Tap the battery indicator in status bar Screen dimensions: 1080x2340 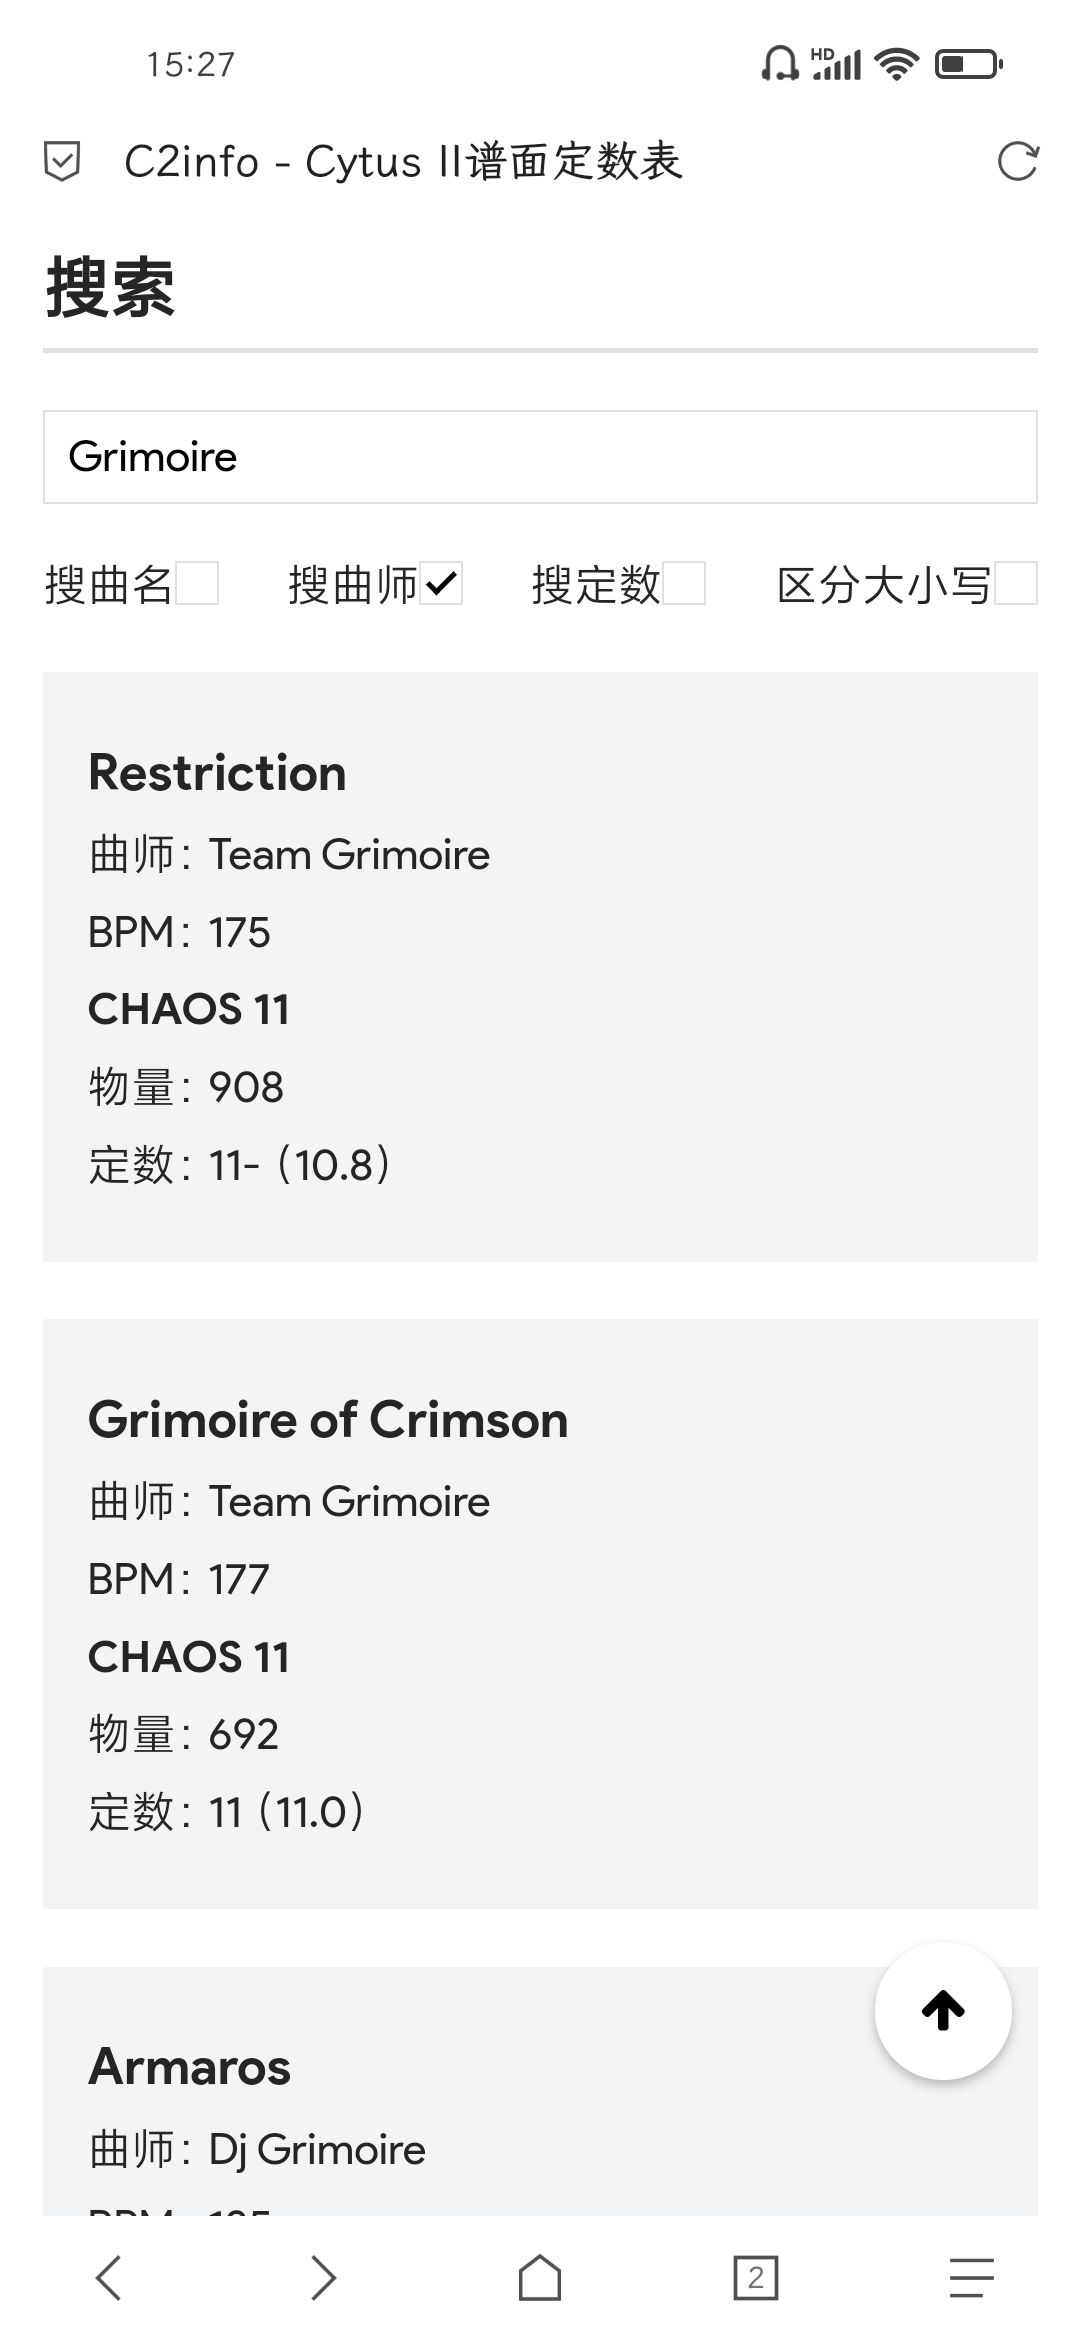pyautogui.click(x=968, y=65)
